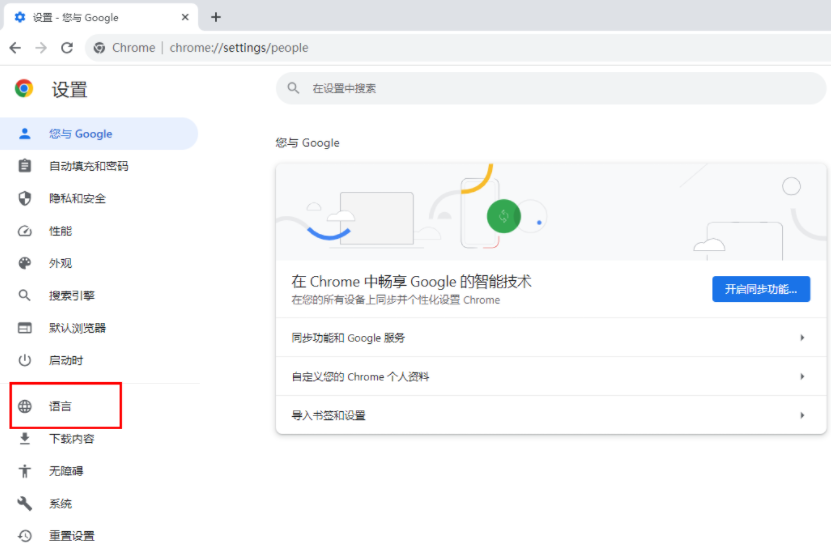This screenshot has width=831, height=547.
Task: Select the 设置 - 您与 Google browser tab
Action: 101,17
